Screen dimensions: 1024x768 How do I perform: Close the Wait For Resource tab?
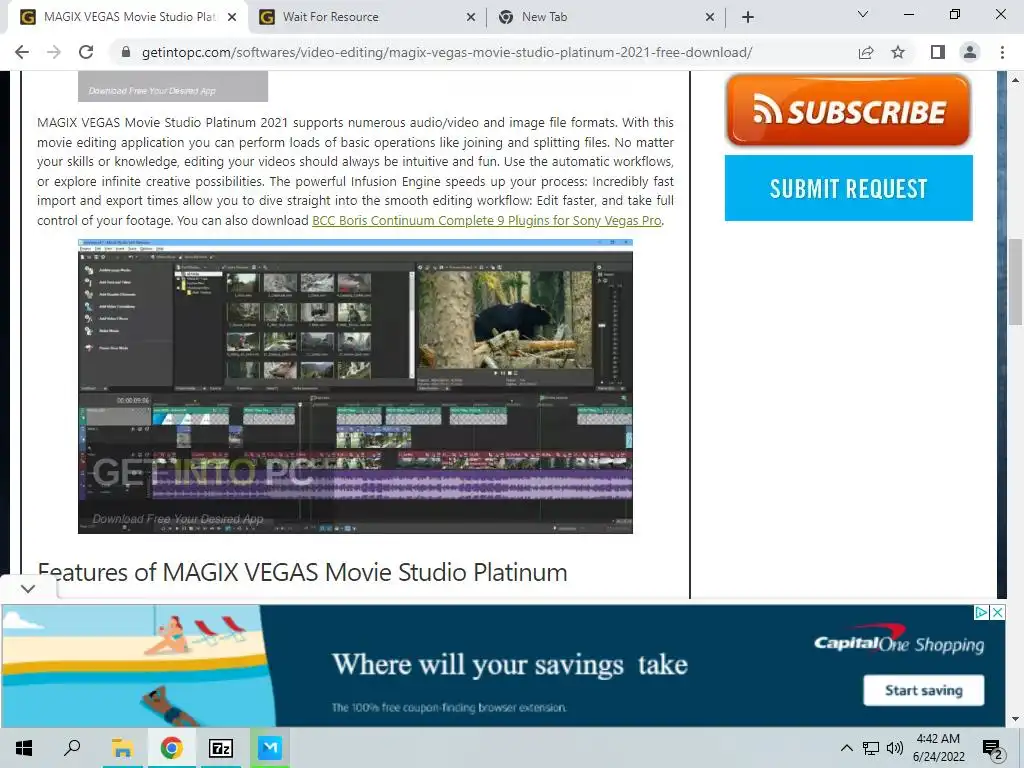(x=471, y=17)
